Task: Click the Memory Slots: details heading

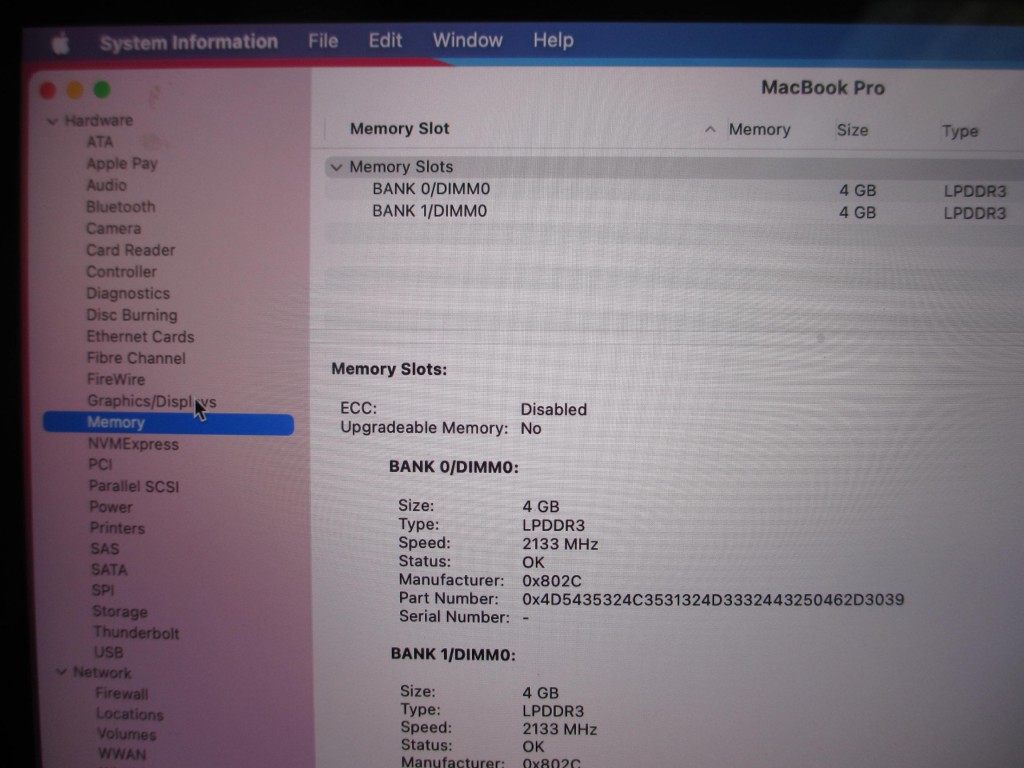Action: [389, 369]
